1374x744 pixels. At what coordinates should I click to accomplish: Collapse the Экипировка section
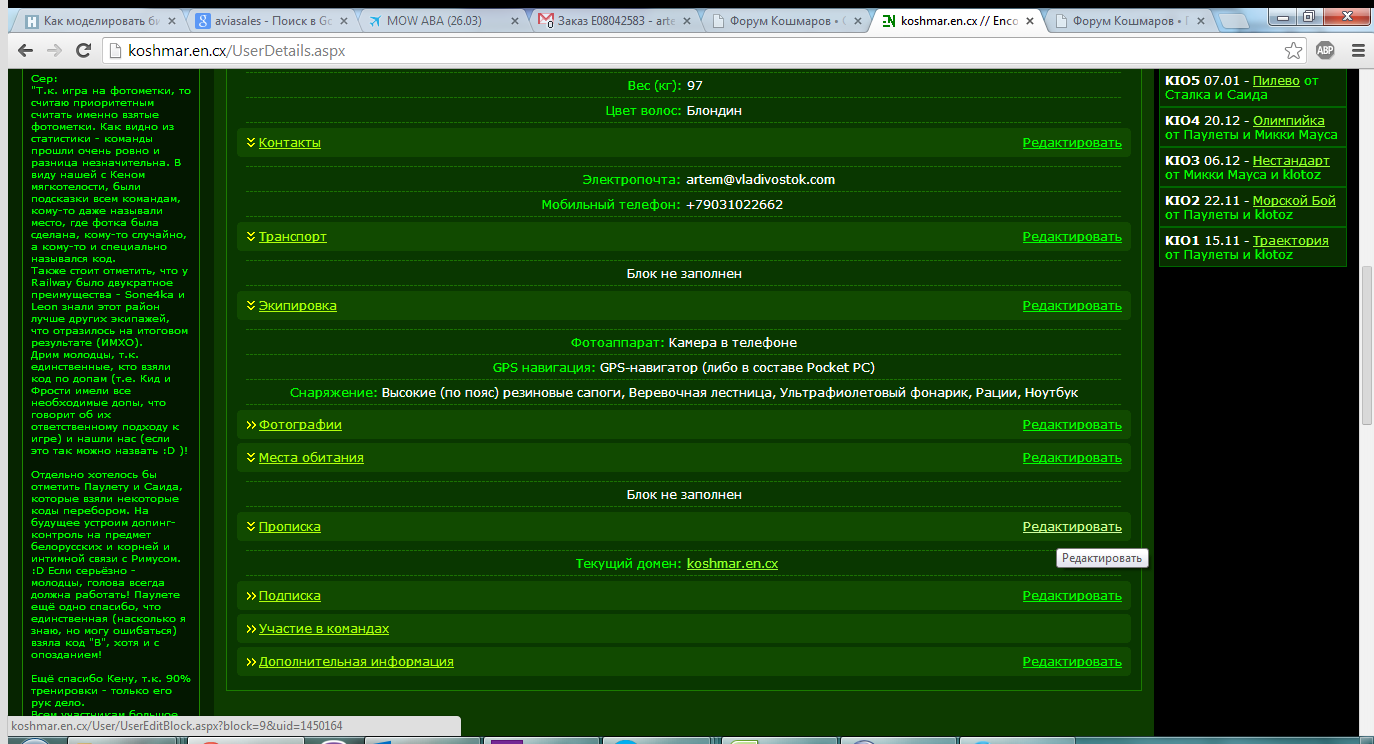[297, 306]
